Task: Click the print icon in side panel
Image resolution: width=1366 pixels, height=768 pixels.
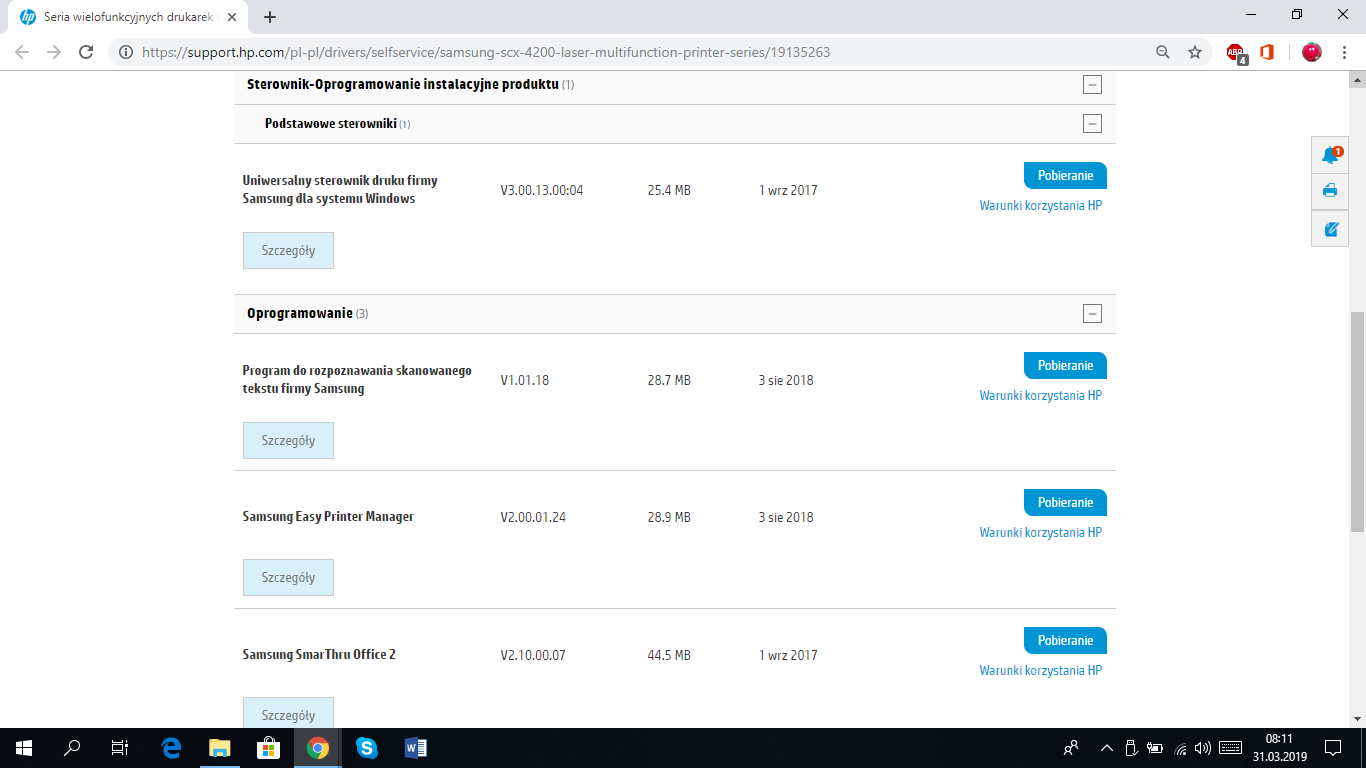Action: 1330,191
